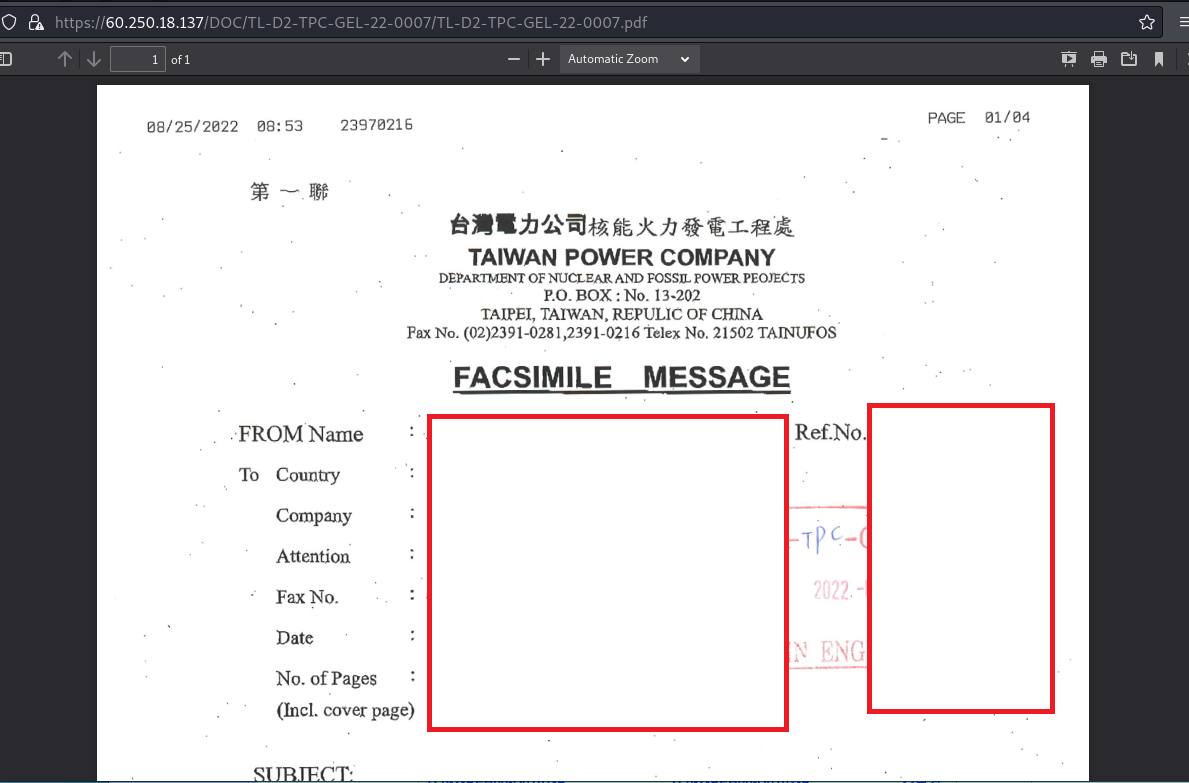
Task: Click the 'Fax No.' field label
Action: pyautogui.click(x=307, y=597)
